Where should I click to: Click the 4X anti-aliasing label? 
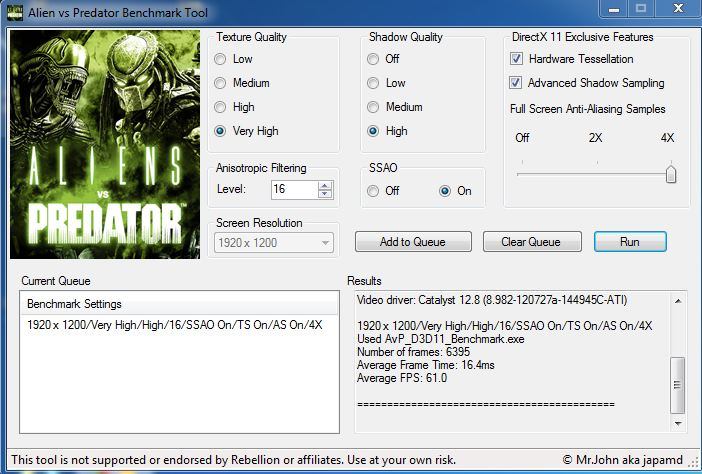click(x=667, y=138)
